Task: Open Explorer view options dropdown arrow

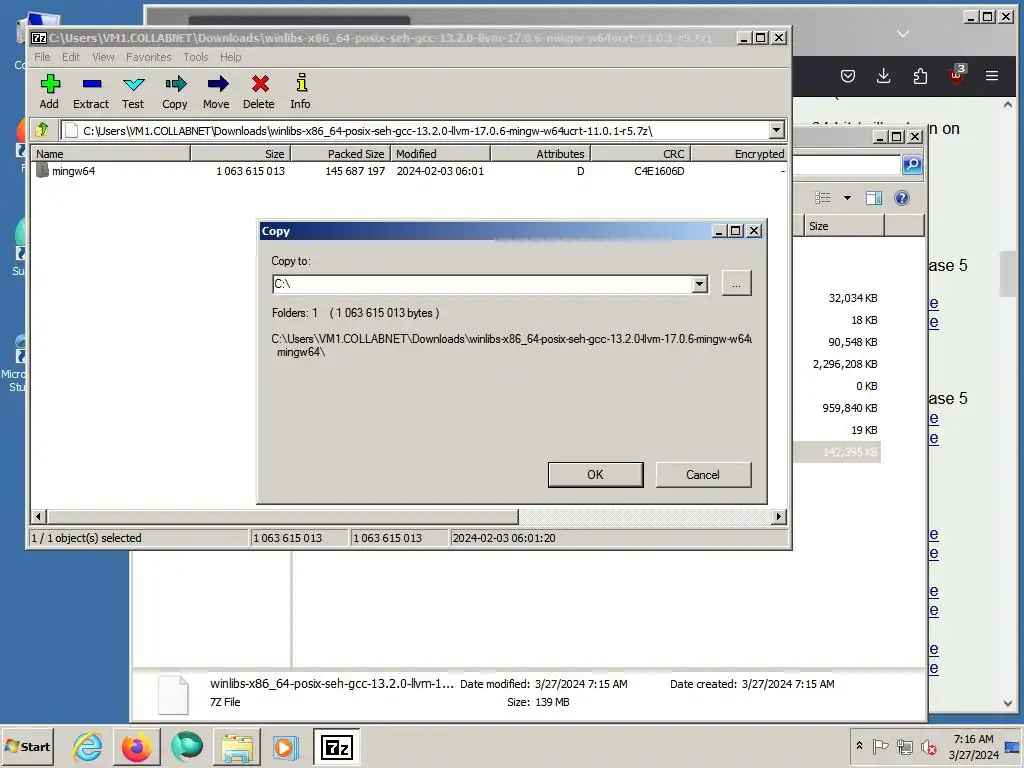Action: tap(847, 198)
